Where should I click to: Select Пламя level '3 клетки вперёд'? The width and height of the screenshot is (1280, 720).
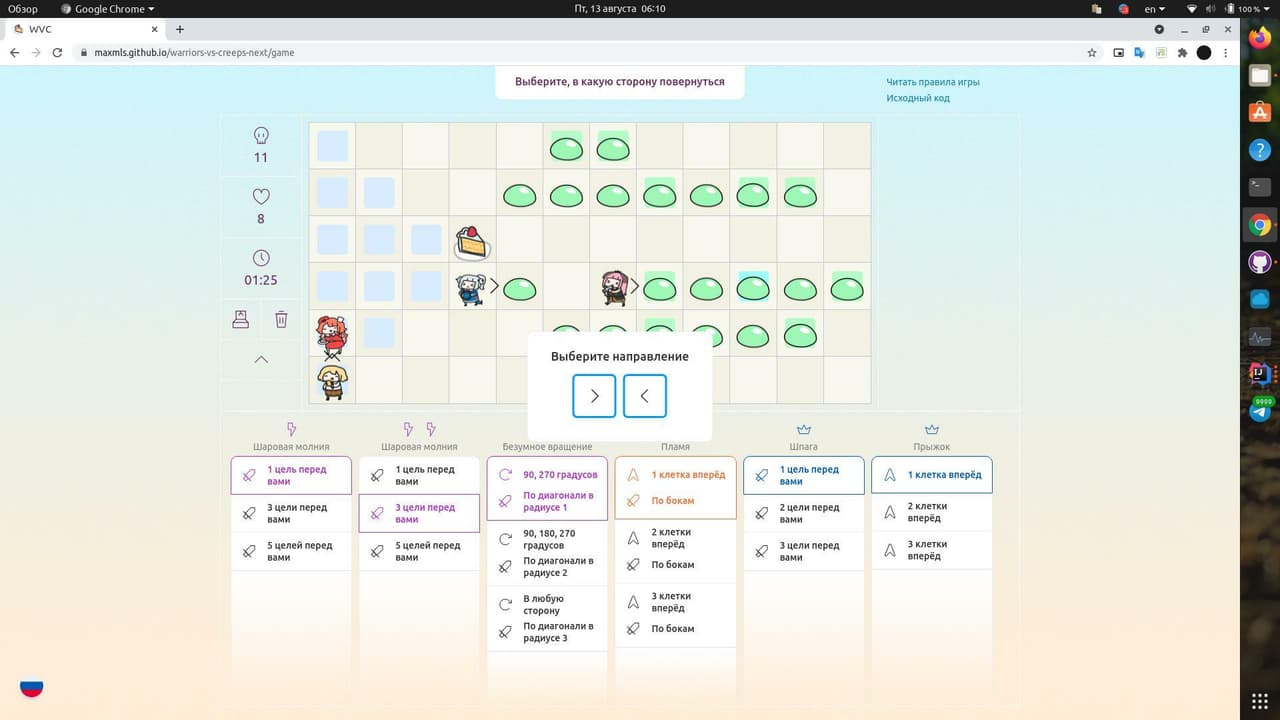675,615
